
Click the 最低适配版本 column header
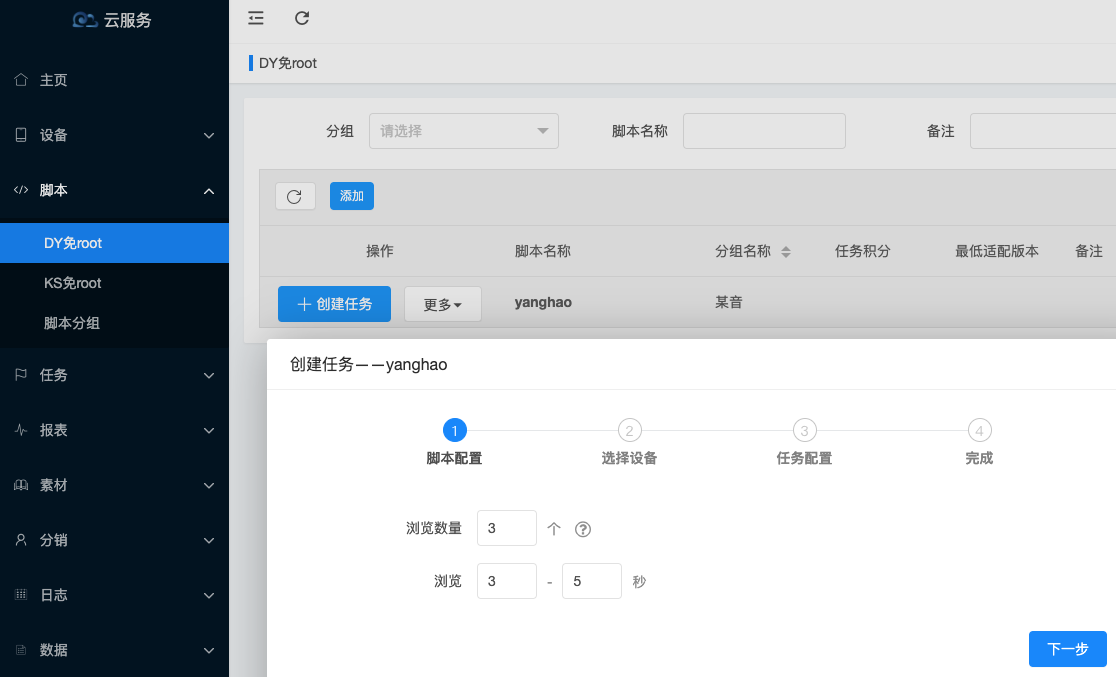996,251
